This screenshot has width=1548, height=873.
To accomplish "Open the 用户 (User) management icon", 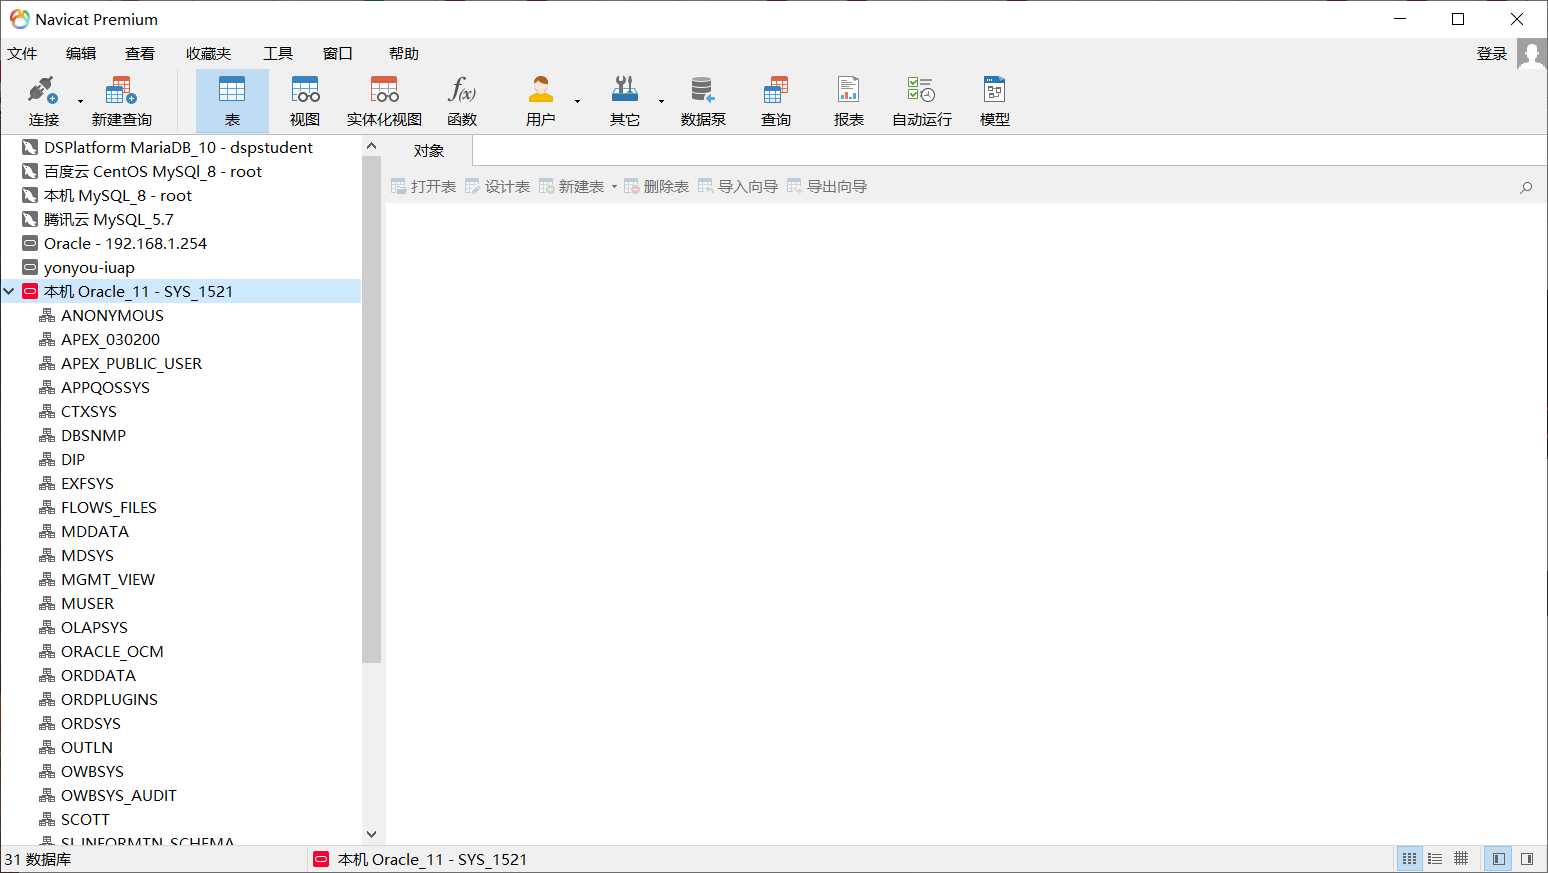I will [541, 101].
